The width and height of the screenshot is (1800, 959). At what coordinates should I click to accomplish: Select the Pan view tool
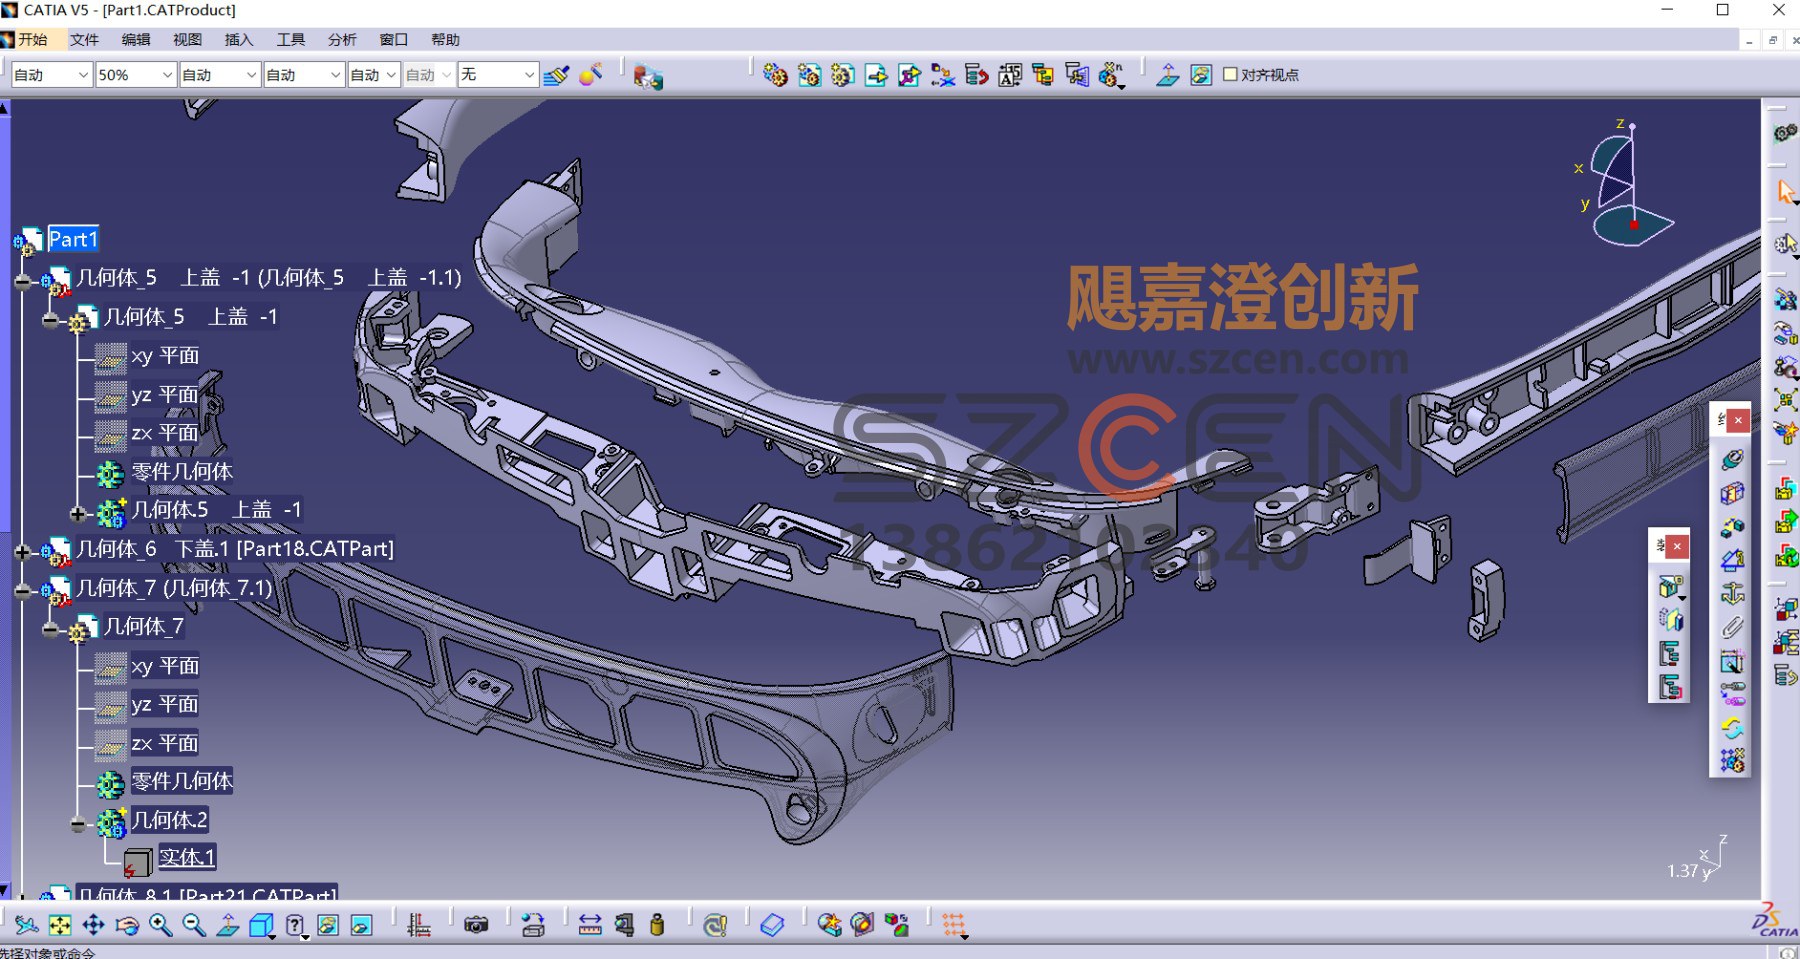coord(94,925)
